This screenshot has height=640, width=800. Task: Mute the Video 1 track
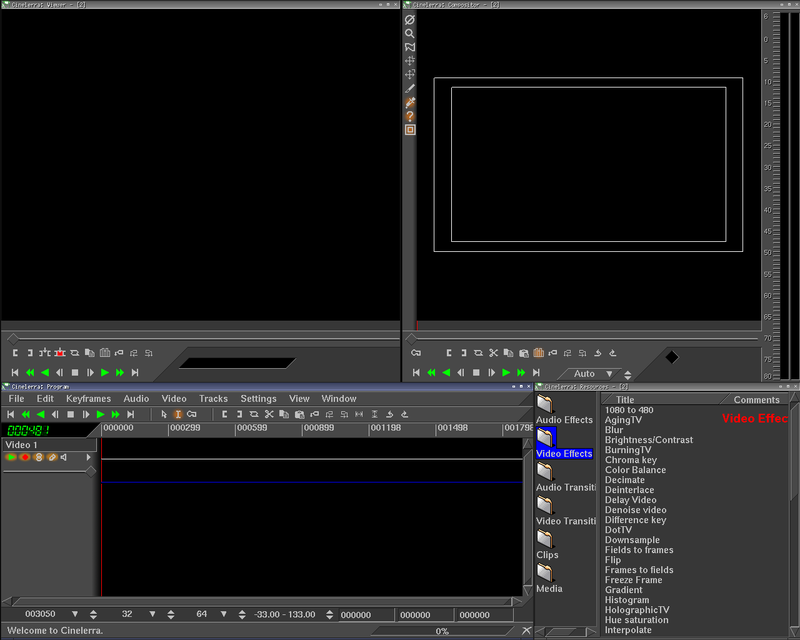(x=64, y=457)
